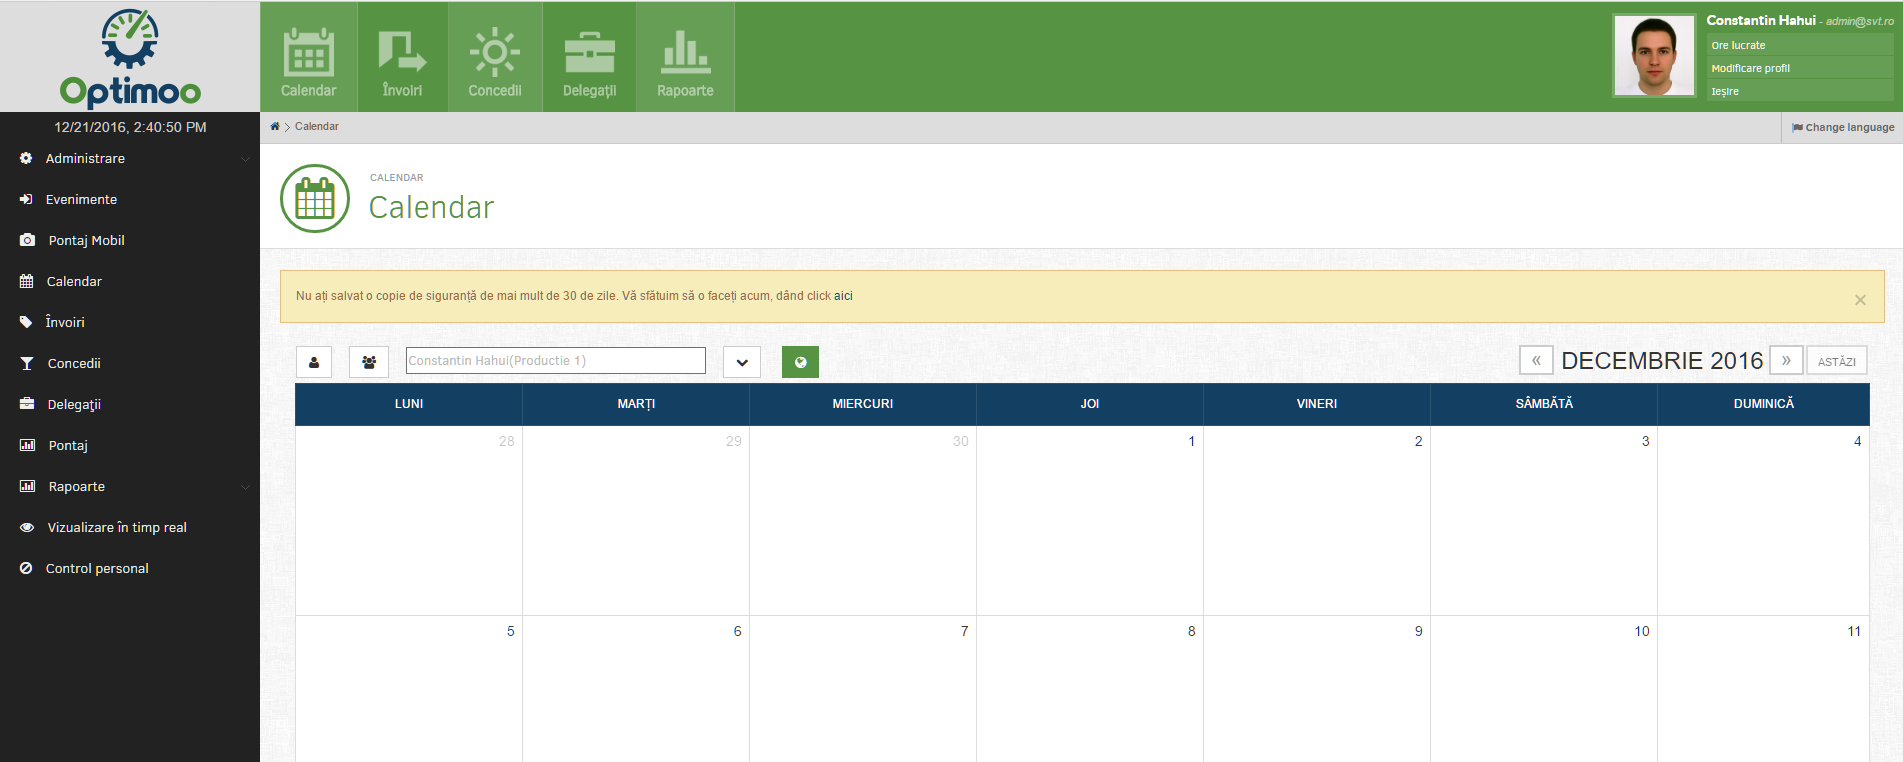The width and height of the screenshot is (1903, 762).
Task: Open the Învoiri toolbar tile
Action: point(402,57)
